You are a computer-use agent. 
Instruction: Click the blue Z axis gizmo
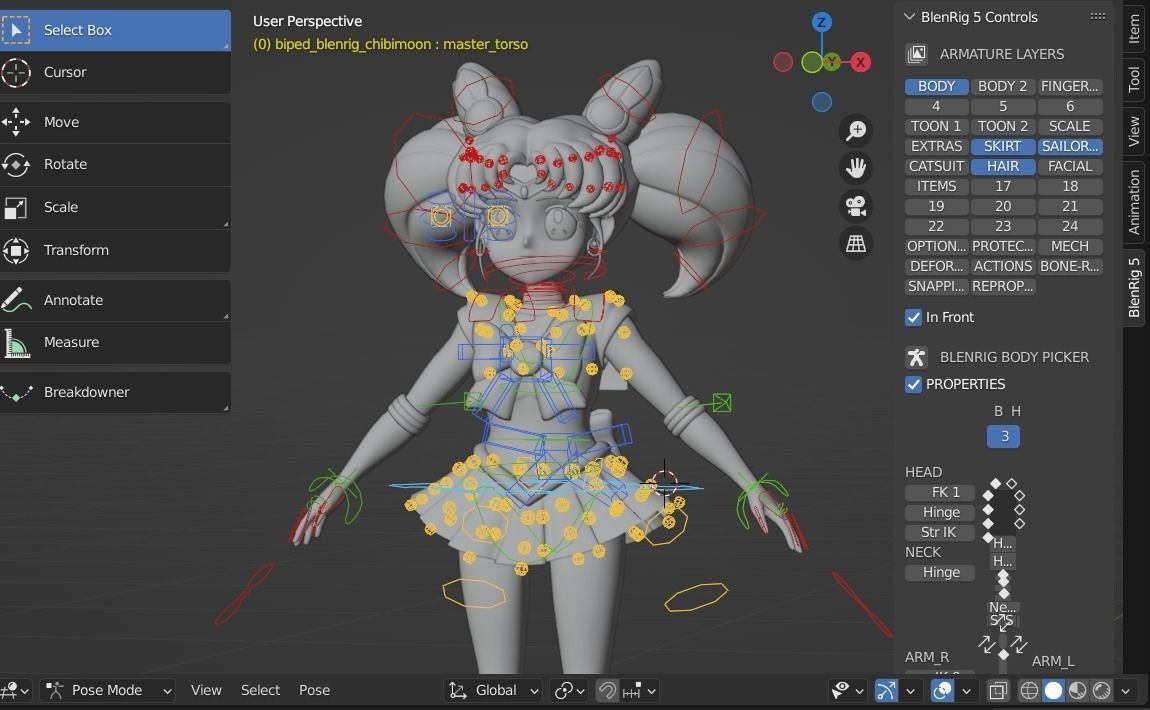click(821, 22)
